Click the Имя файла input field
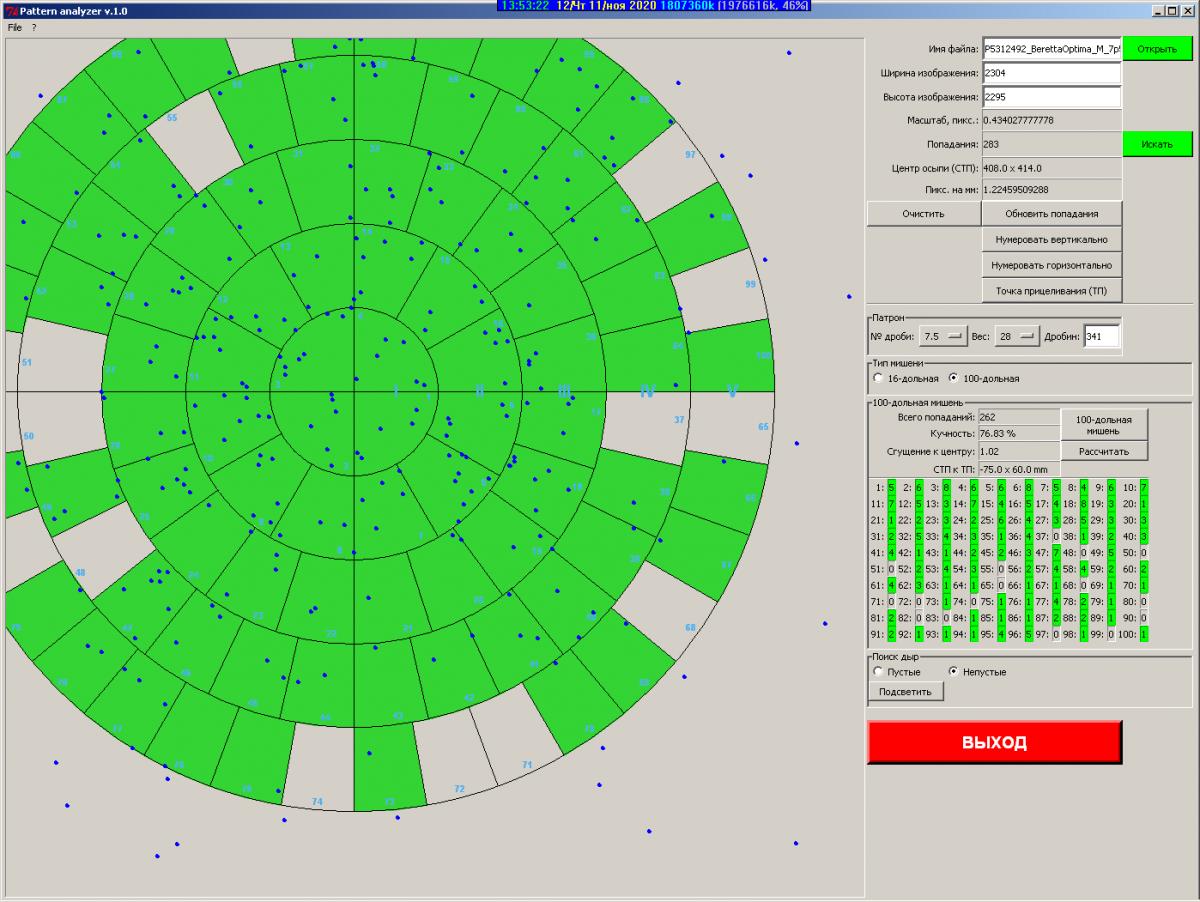1200x902 pixels. (1051, 49)
